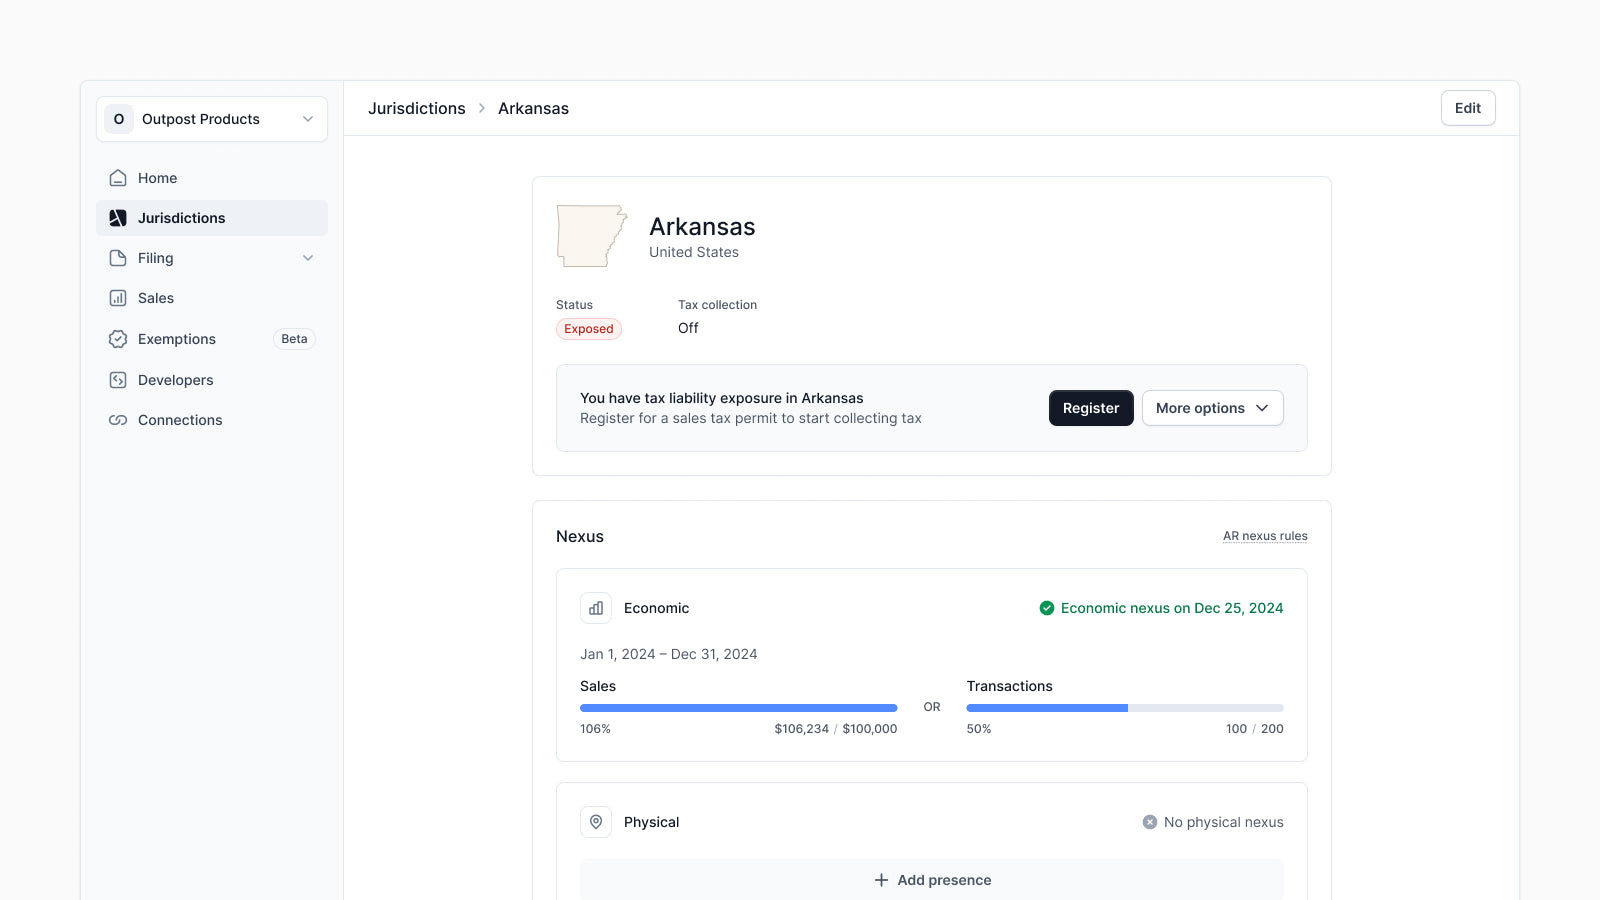1600x900 pixels.
Task: Click the Jurisdictions breadcrumb link
Action: tap(417, 108)
